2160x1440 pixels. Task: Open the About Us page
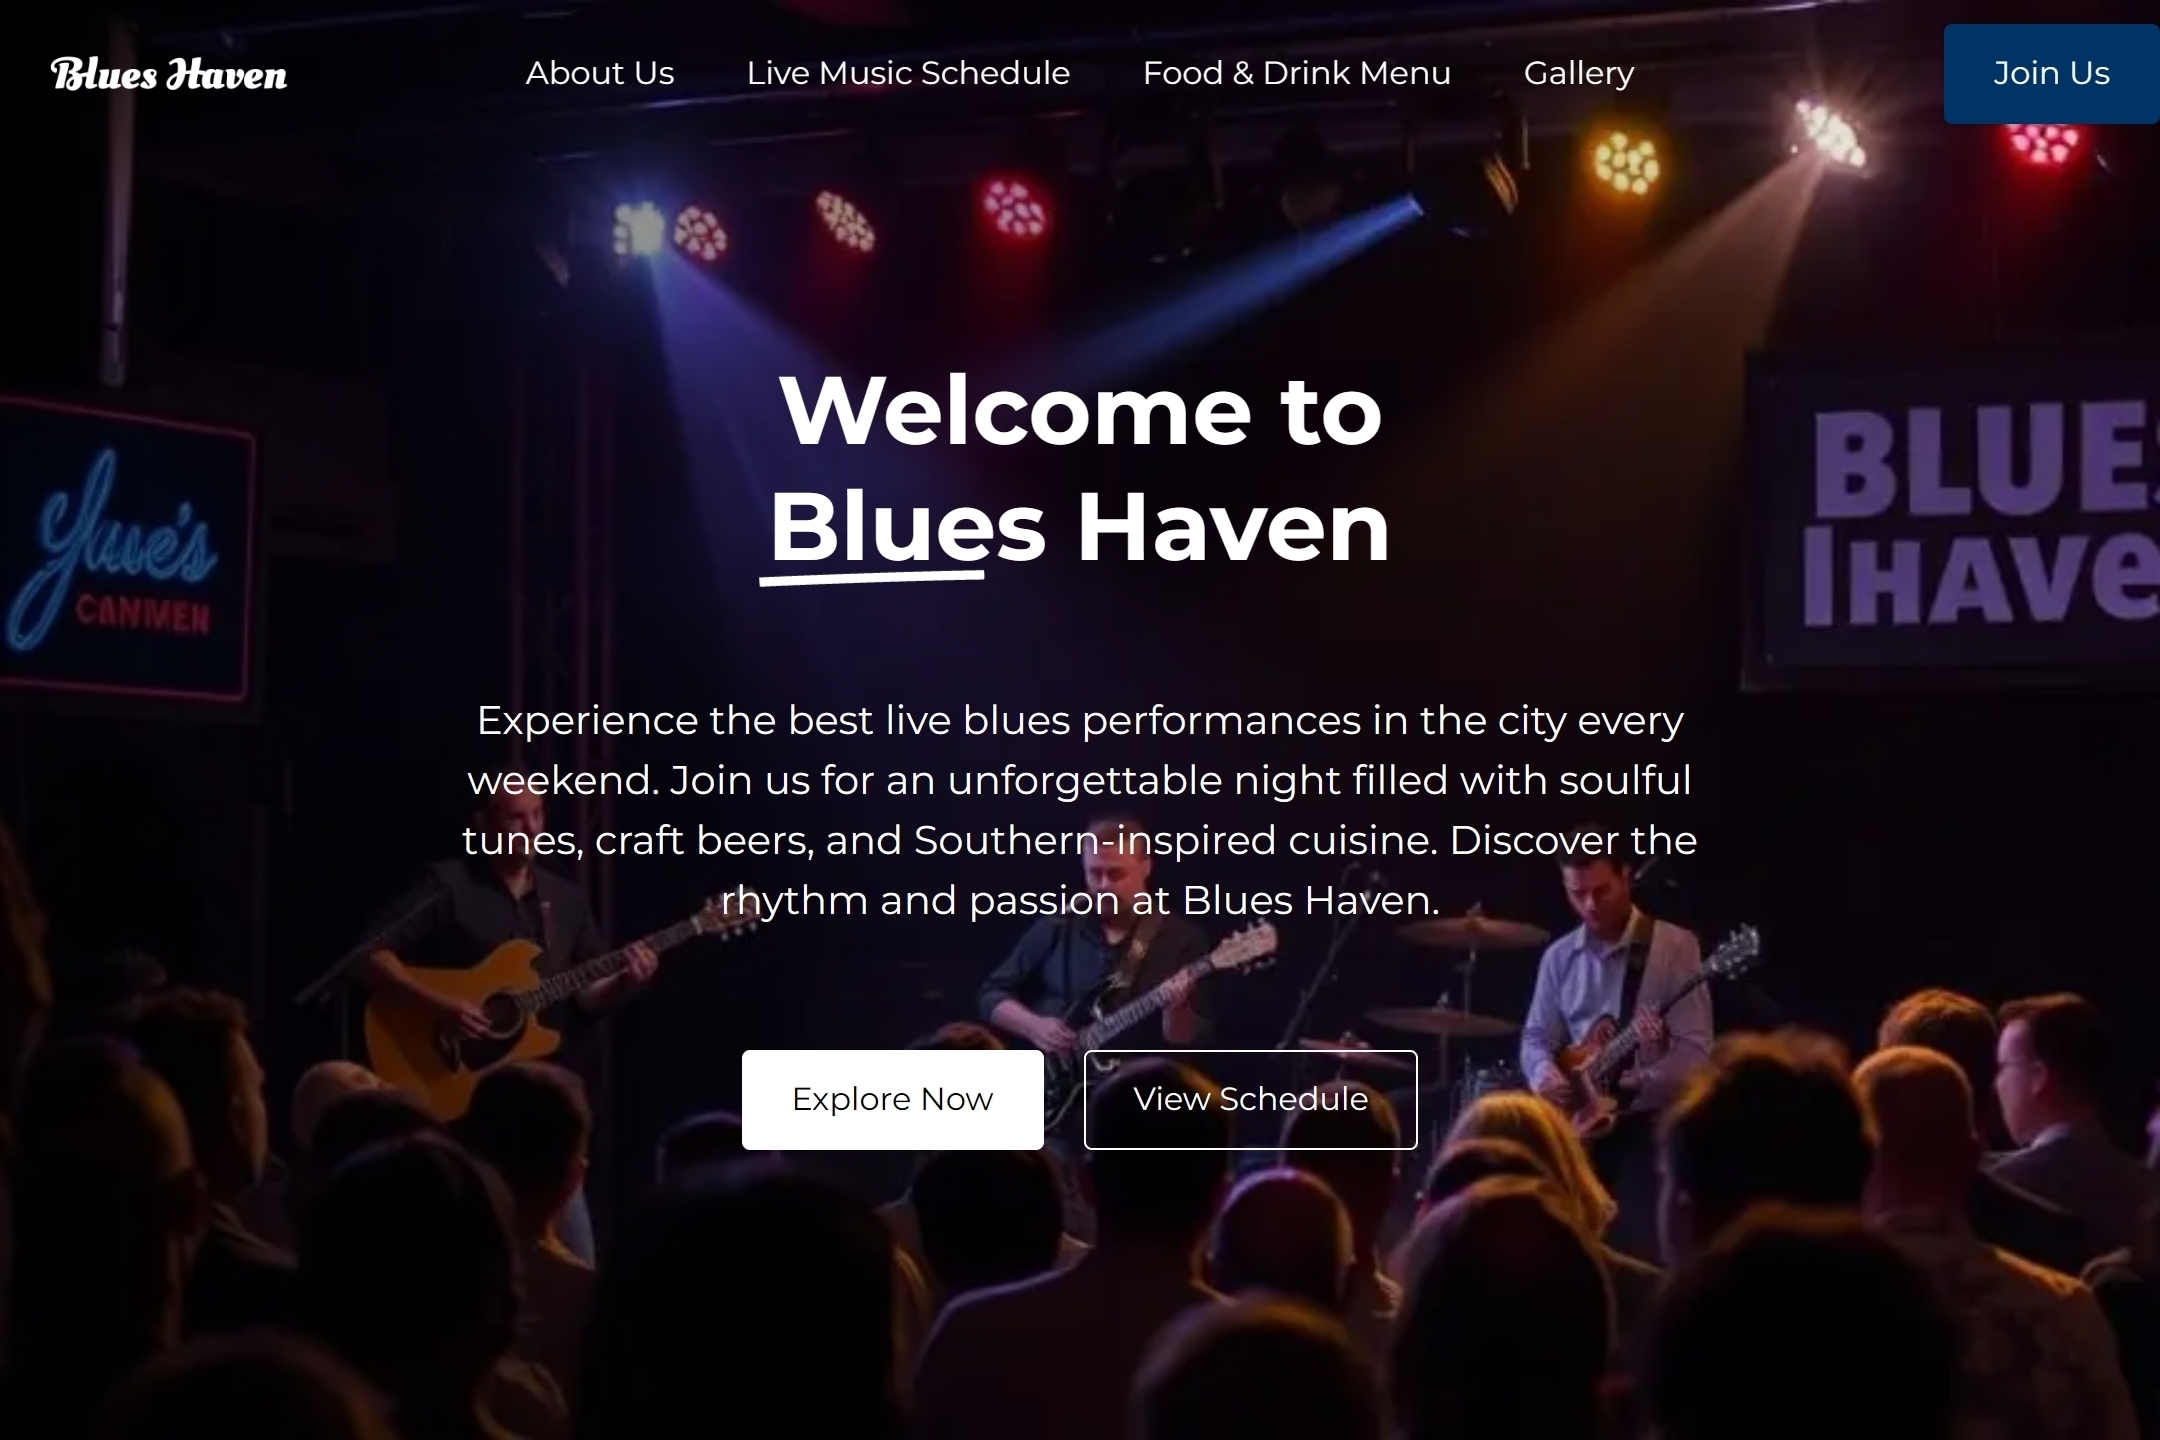pyautogui.click(x=600, y=73)
